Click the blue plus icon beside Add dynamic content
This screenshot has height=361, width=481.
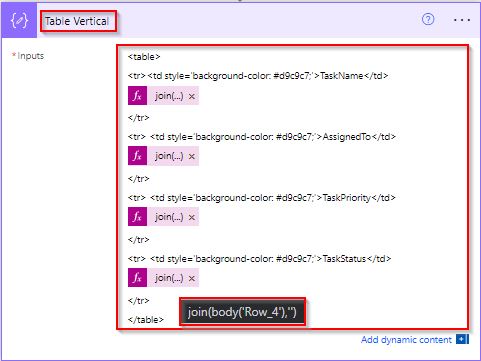tap(462, 339)
